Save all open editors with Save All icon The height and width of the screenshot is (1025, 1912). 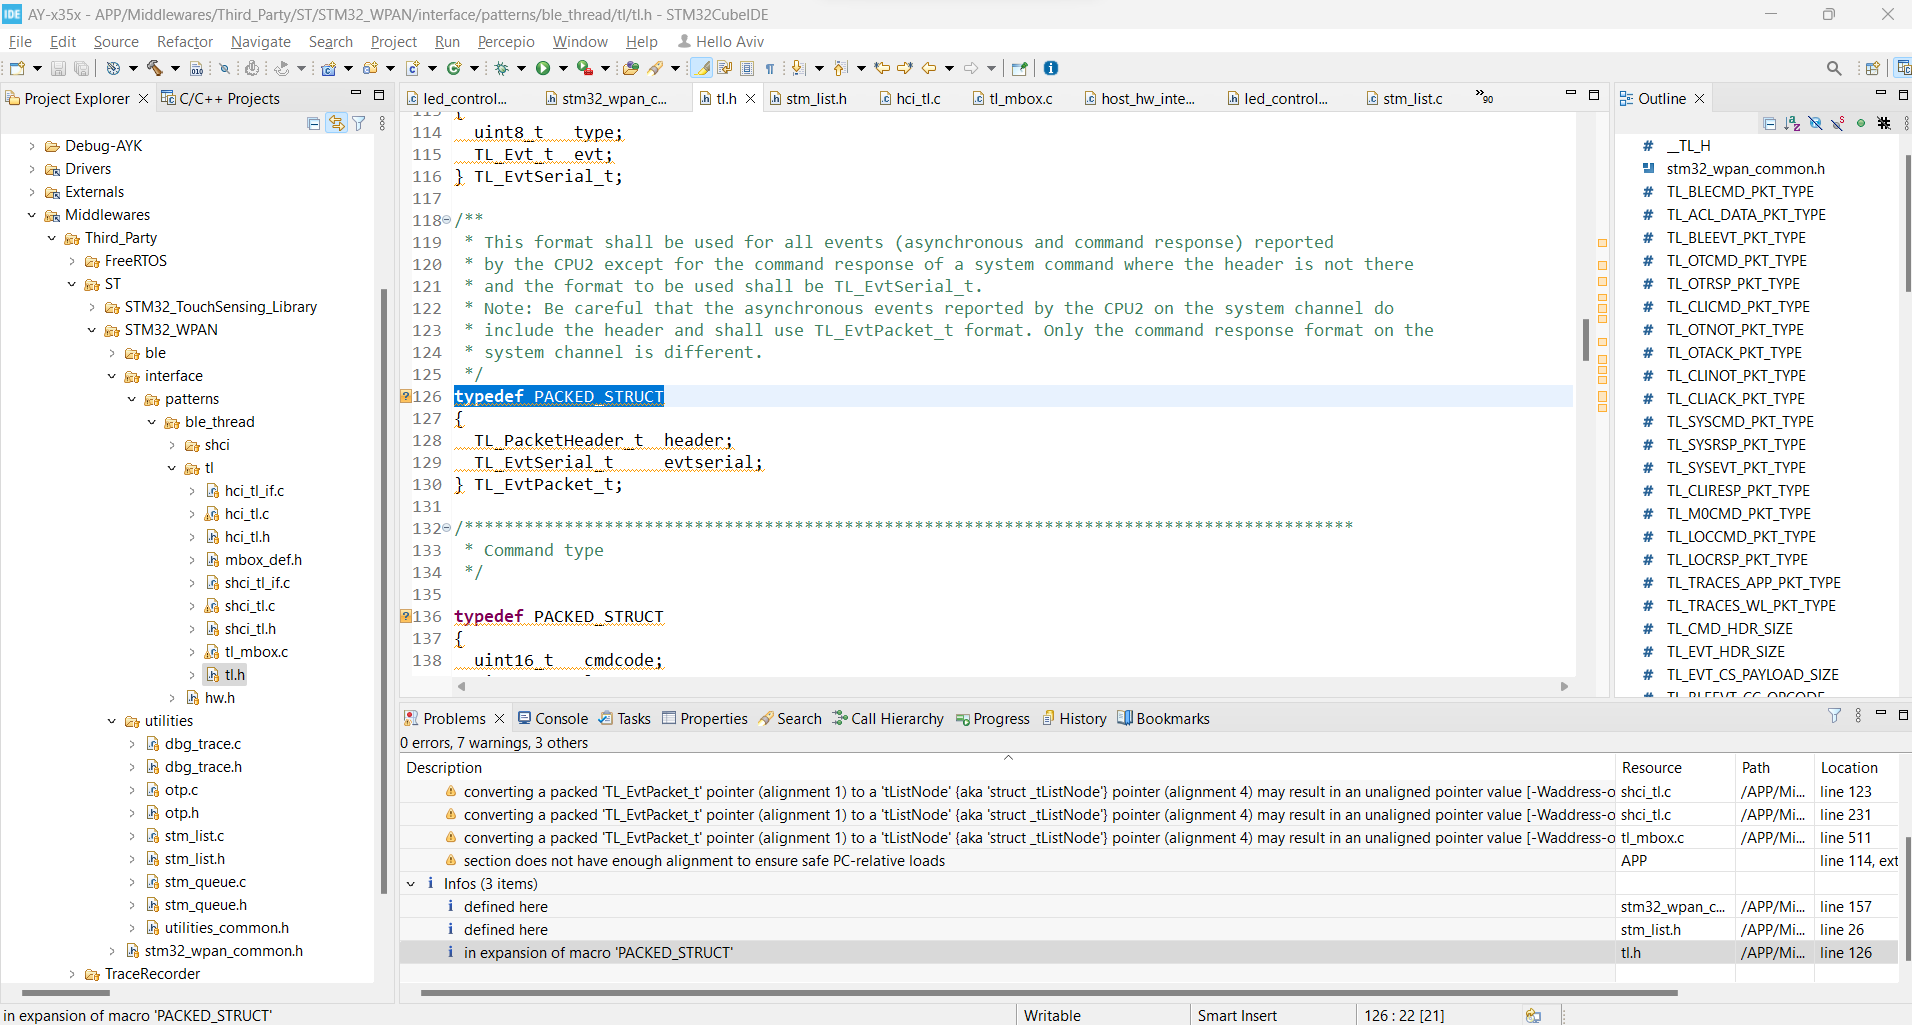pos(81,68)
